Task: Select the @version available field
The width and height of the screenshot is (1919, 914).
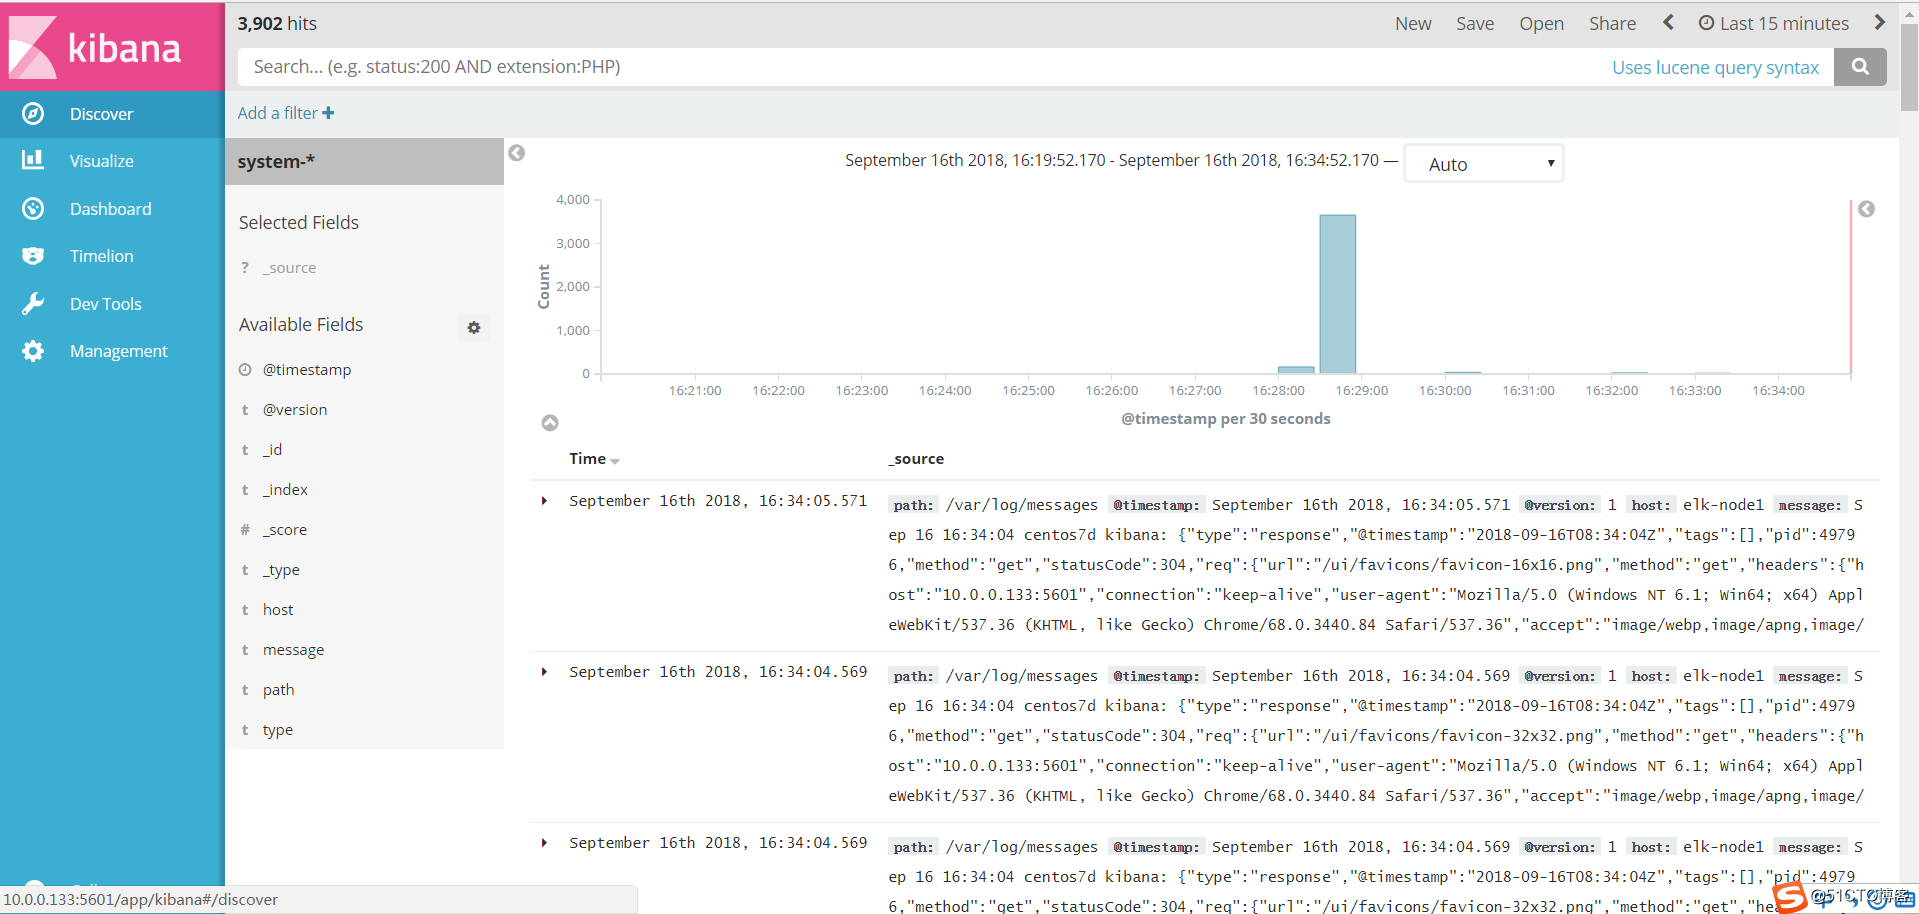Action: pos(295,410)
